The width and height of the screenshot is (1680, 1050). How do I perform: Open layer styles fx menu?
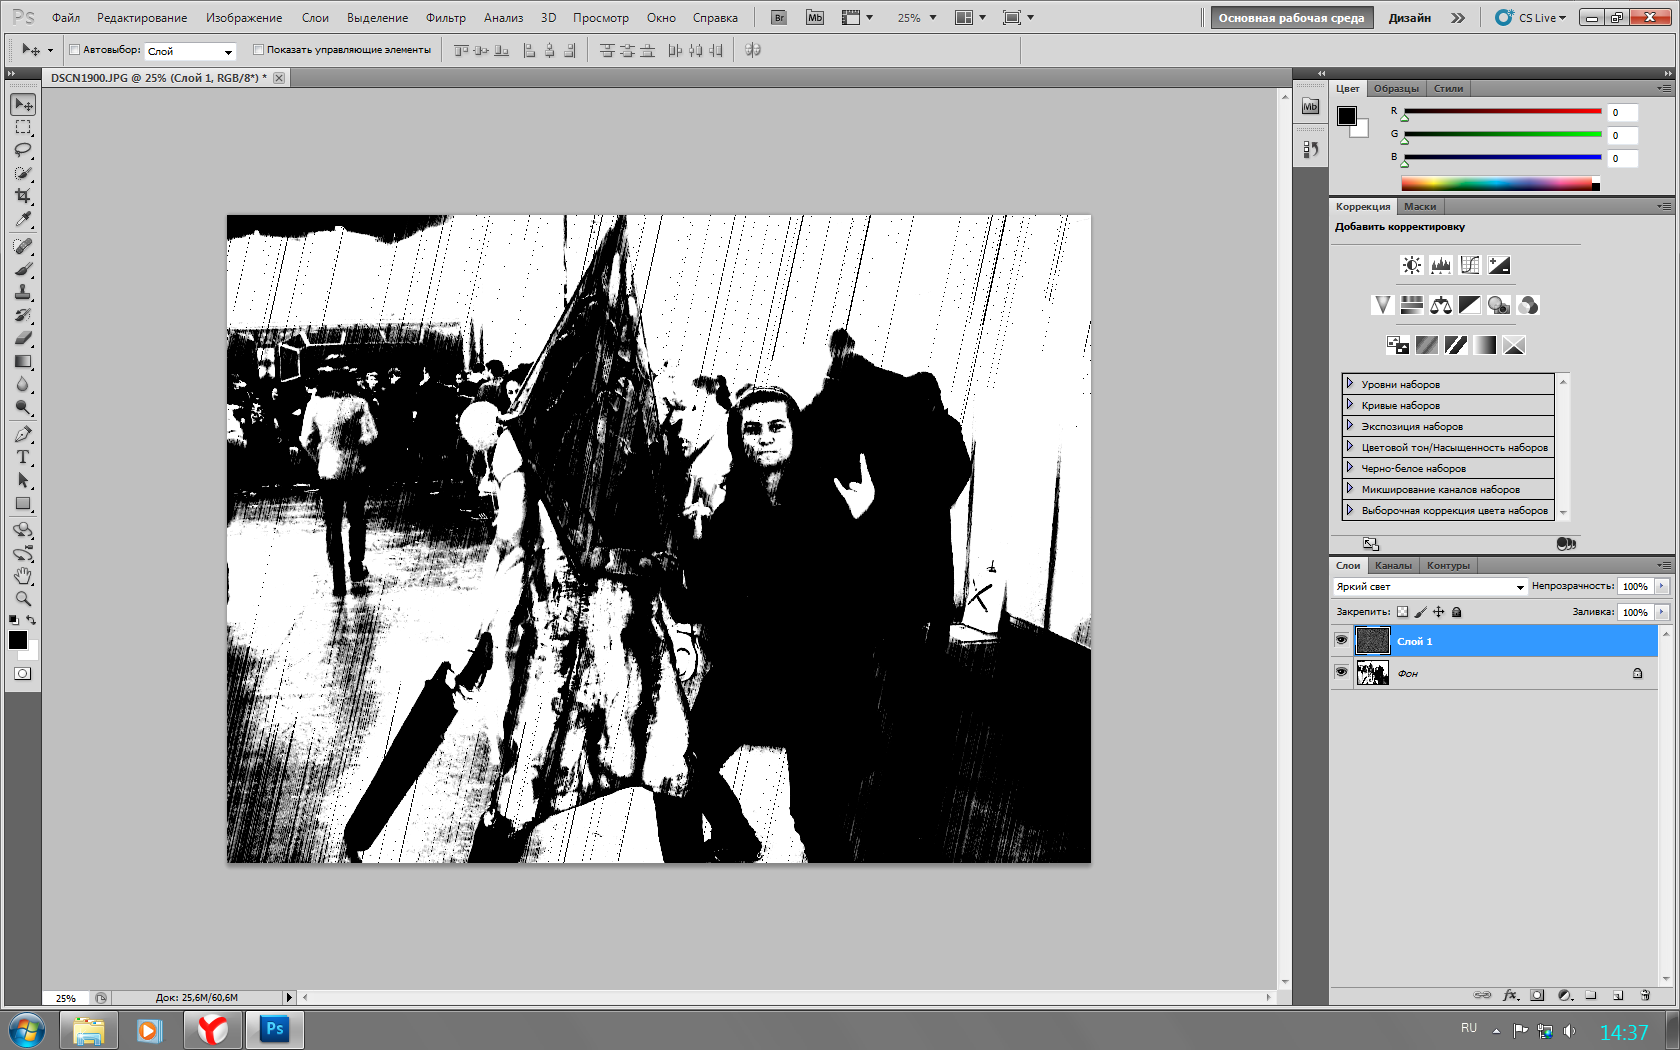pos(1511,995)
